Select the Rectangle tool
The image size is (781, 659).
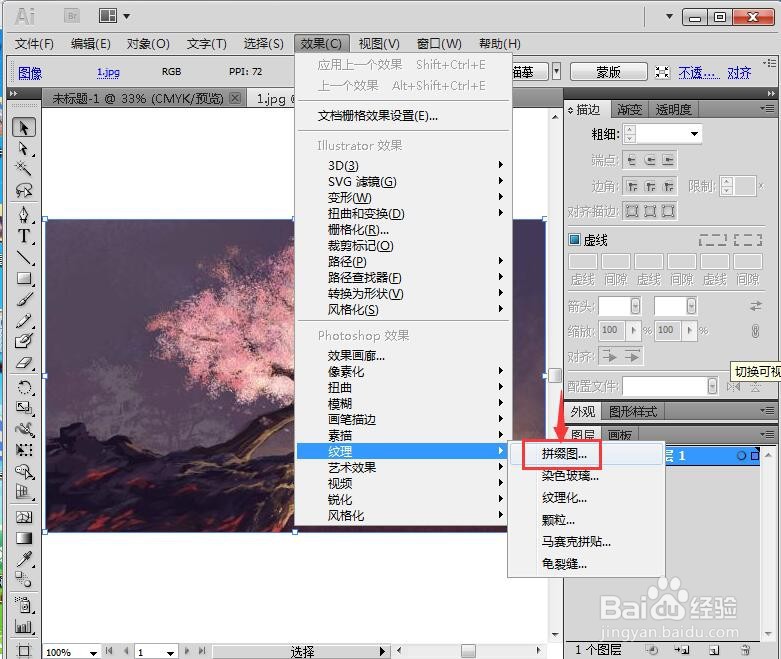click(x=23, y=278)
